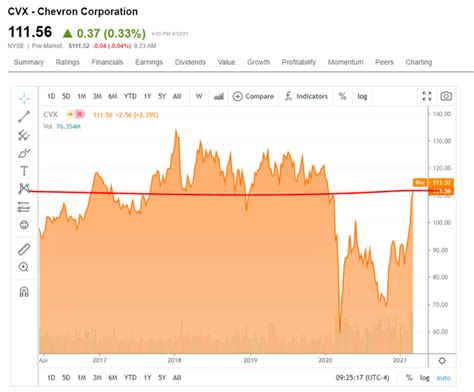Image resolution: width=474 pixels, height=392 pixels.
Task: Open the emoji icons tool
Action: pyautogui.click(x=24, y=225)
